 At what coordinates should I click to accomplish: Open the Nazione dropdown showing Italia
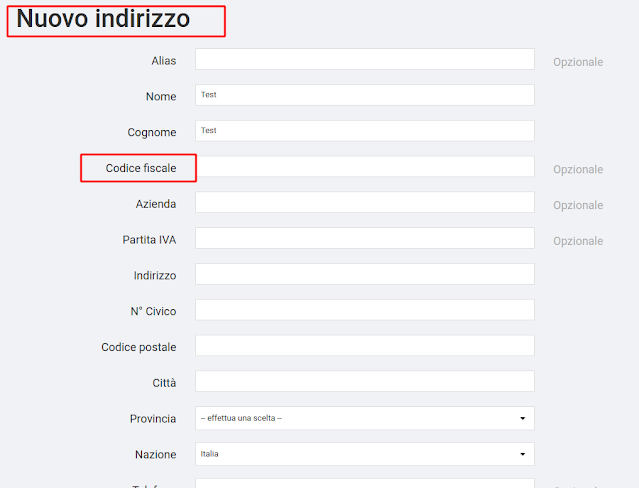(365, 454)
